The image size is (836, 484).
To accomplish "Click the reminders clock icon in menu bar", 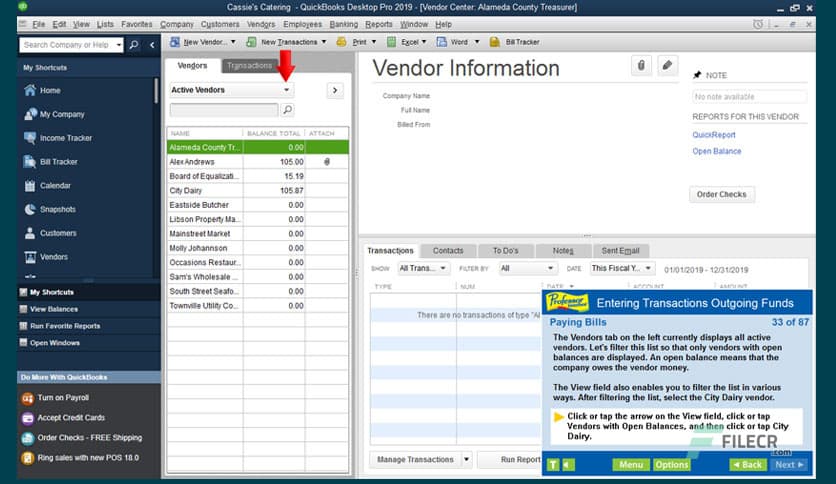I will (758, 24).
